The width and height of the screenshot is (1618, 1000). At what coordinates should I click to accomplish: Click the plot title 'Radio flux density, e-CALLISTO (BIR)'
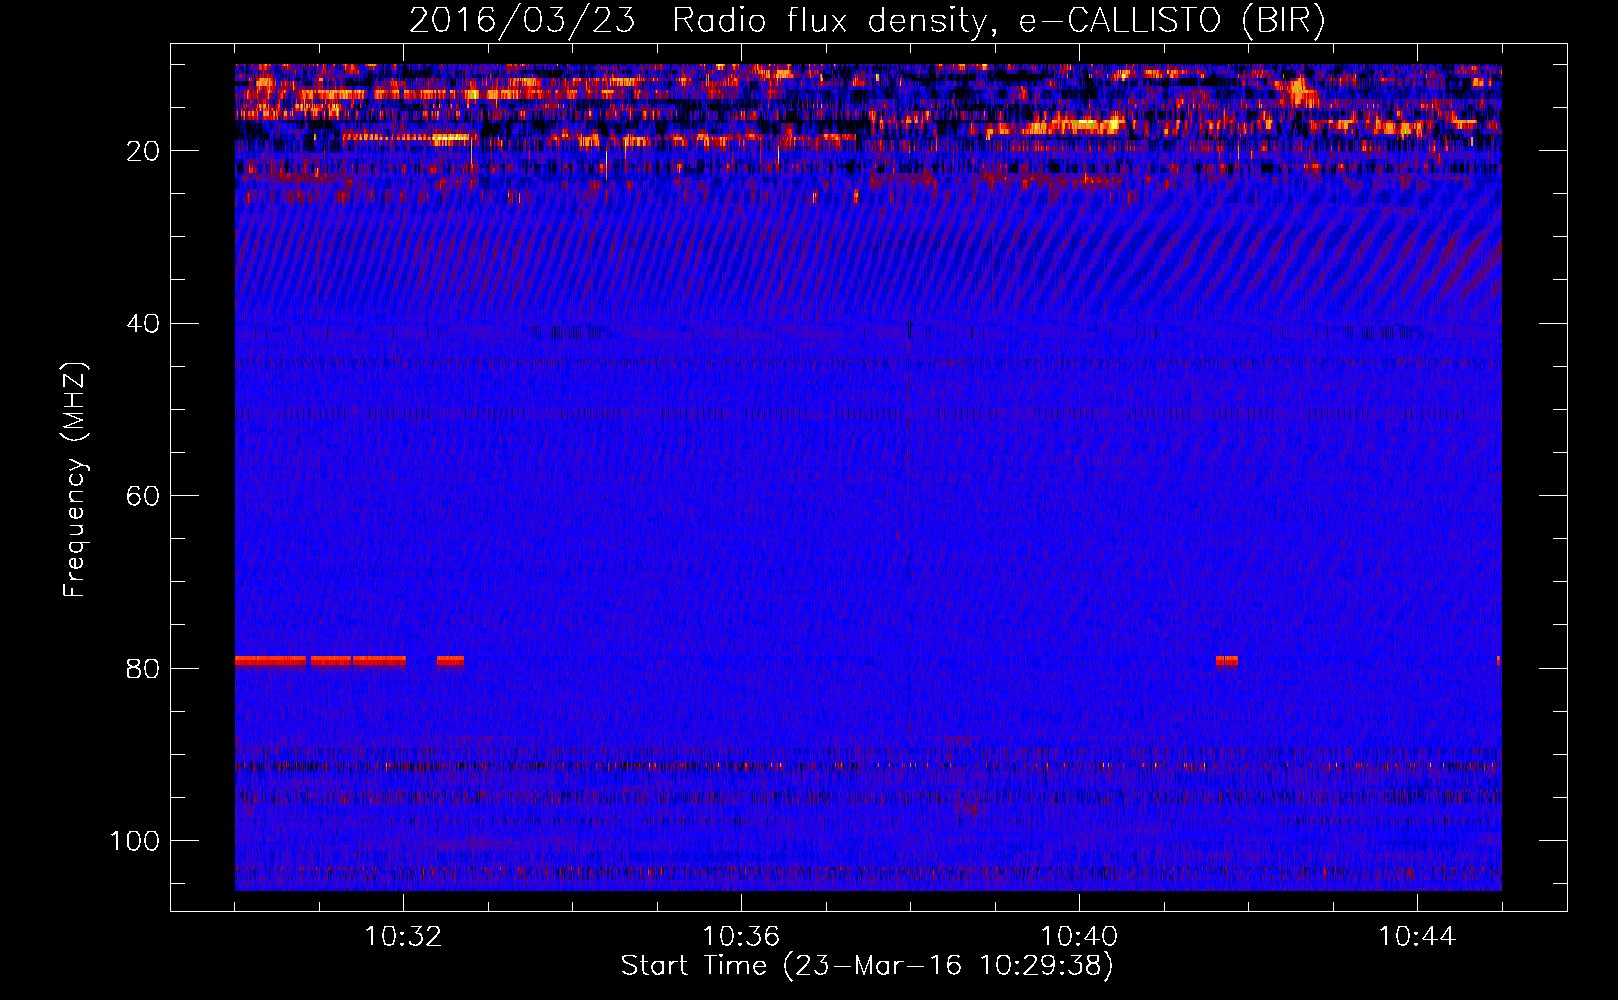click(x=998, y=20)
